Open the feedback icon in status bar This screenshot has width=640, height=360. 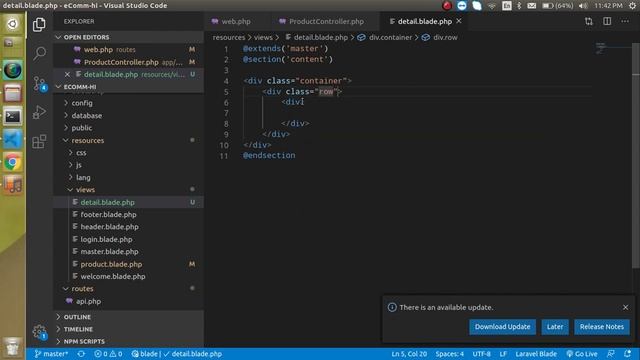(611, 354)
